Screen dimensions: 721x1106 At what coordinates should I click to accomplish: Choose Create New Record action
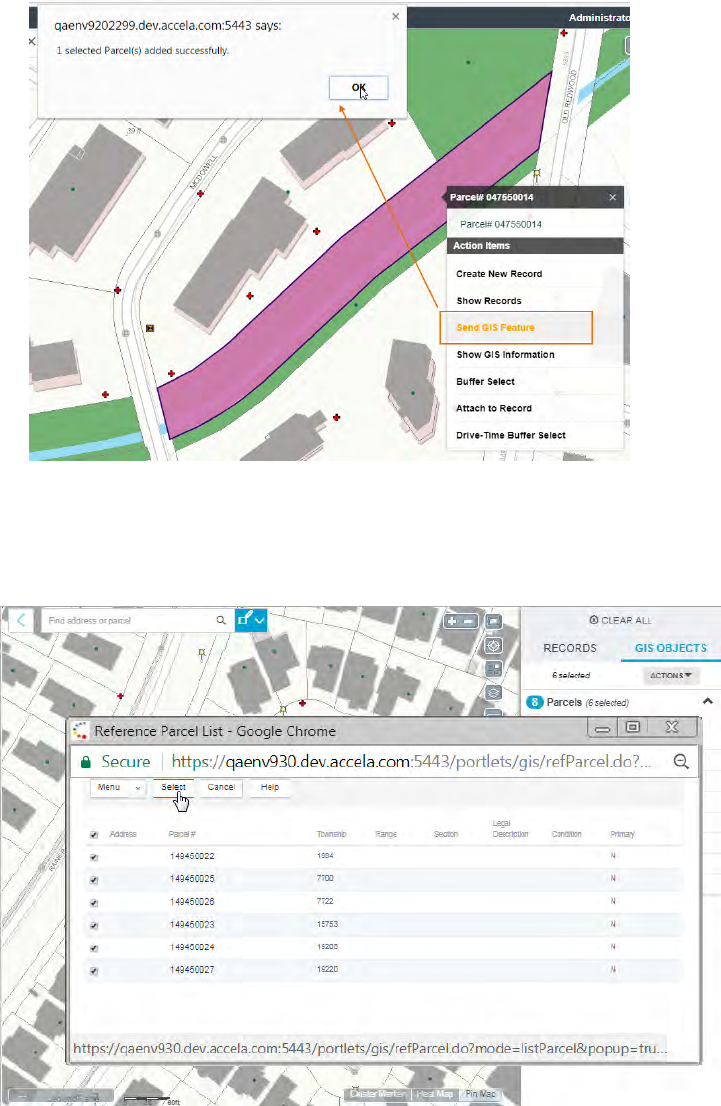click(x=499, y=274)
